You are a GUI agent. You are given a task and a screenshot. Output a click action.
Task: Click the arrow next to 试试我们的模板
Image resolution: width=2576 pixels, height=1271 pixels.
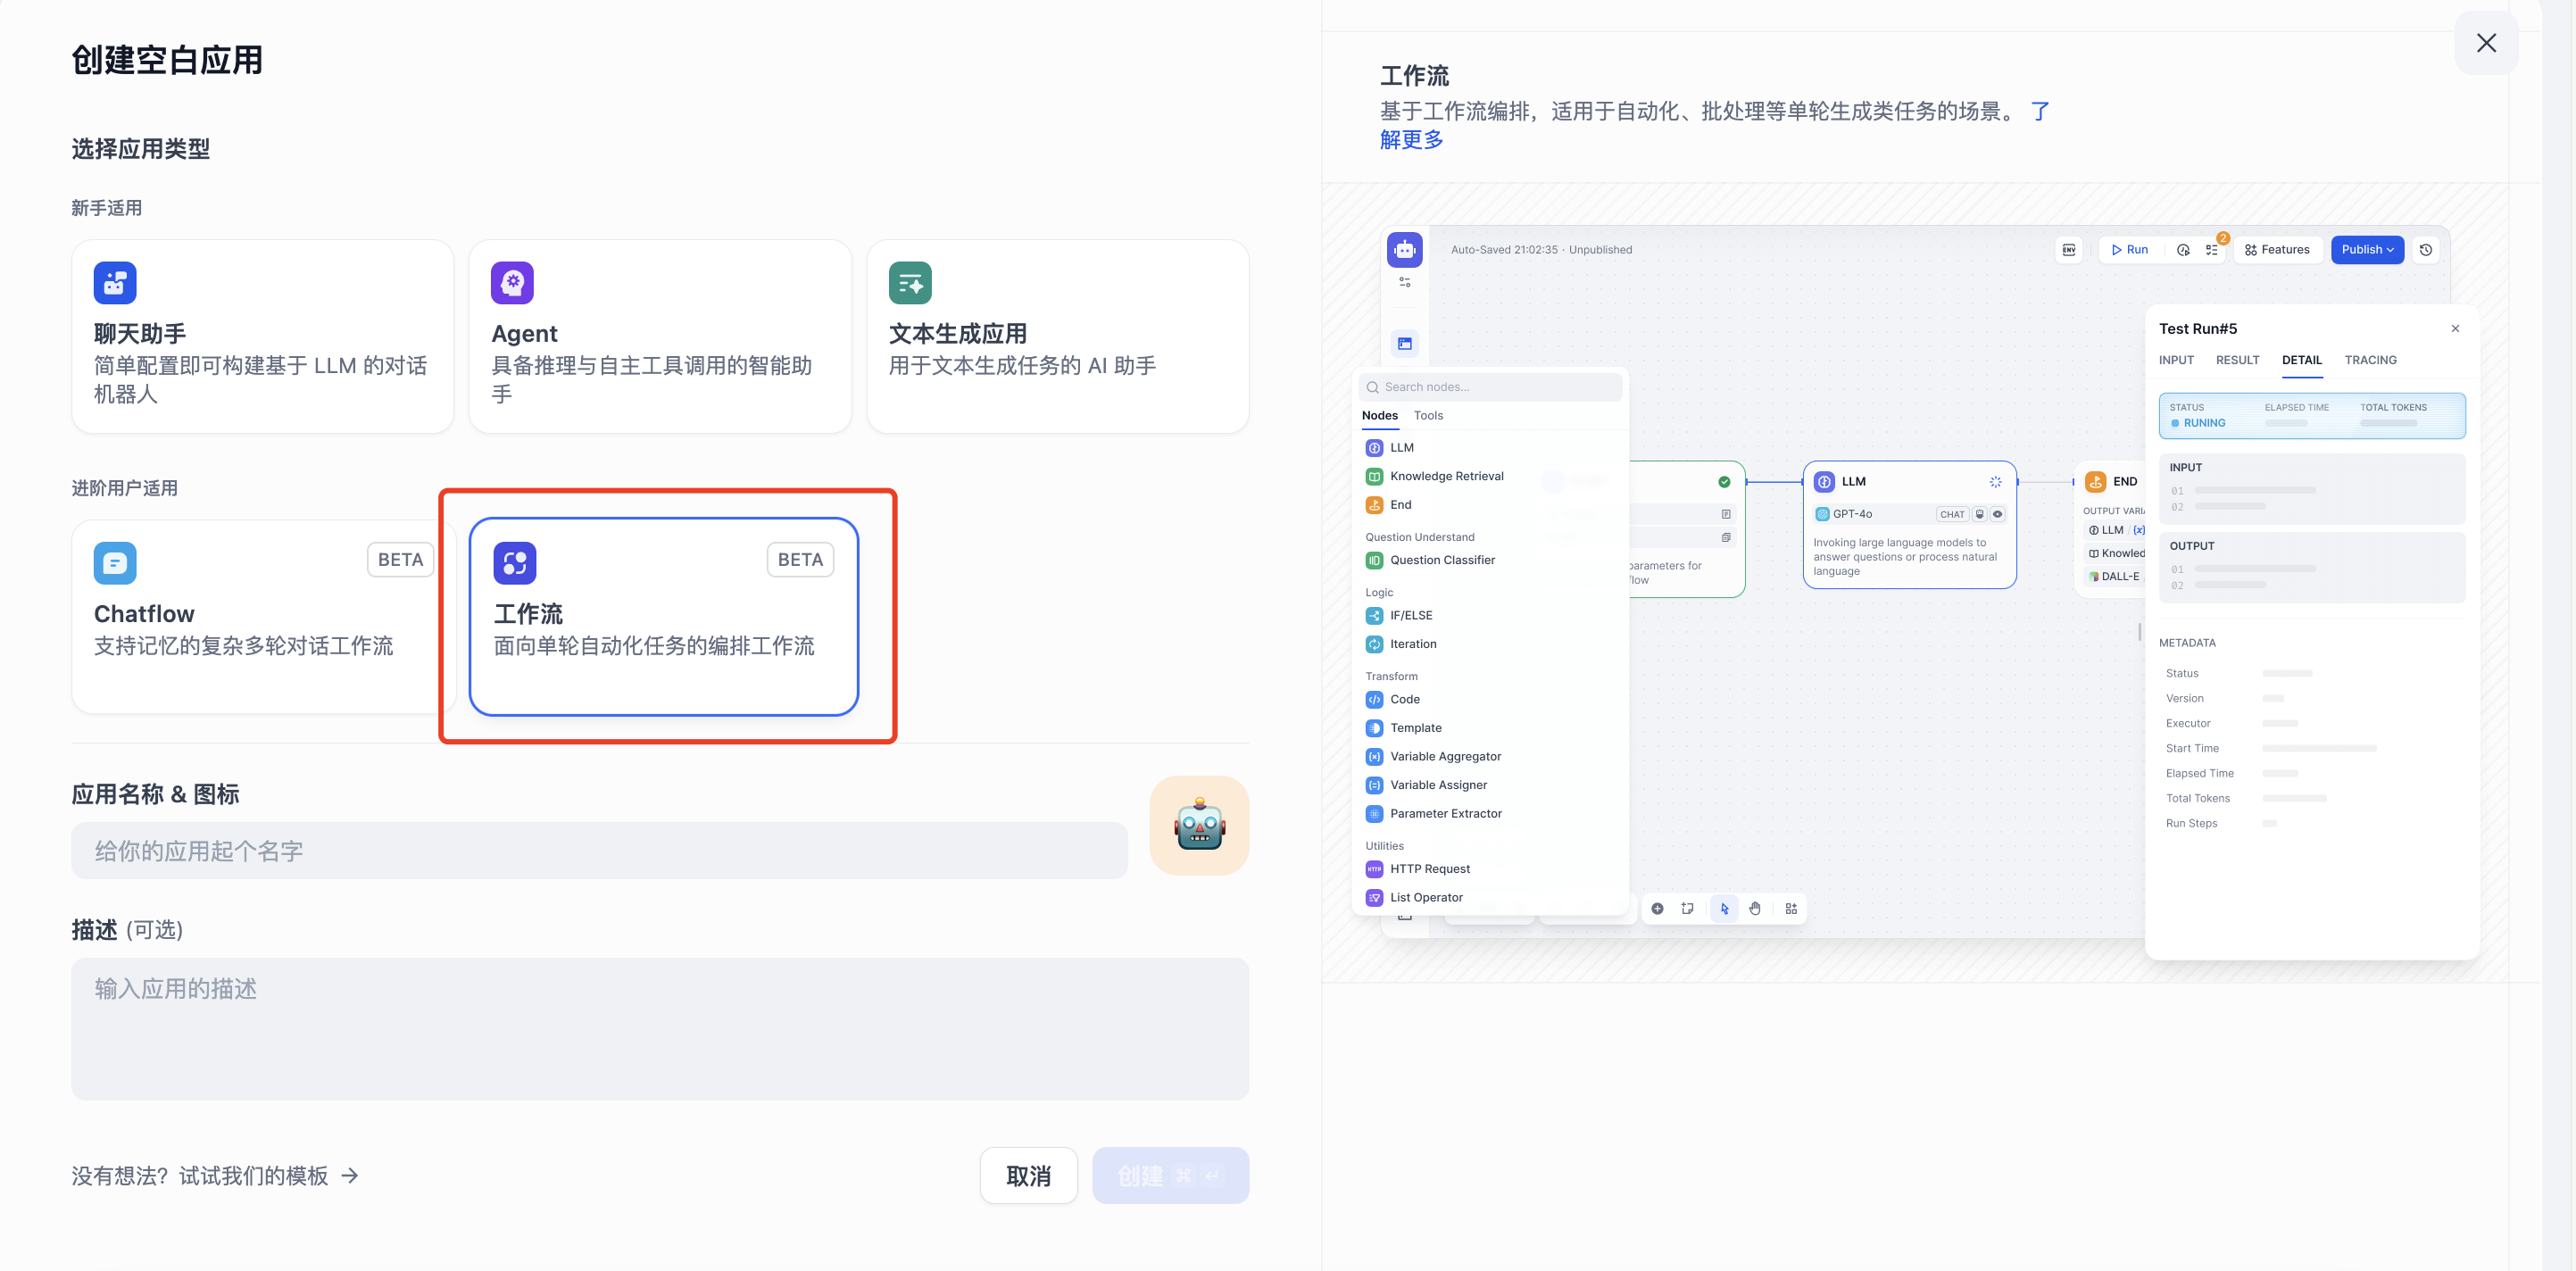click(350, 1175)
